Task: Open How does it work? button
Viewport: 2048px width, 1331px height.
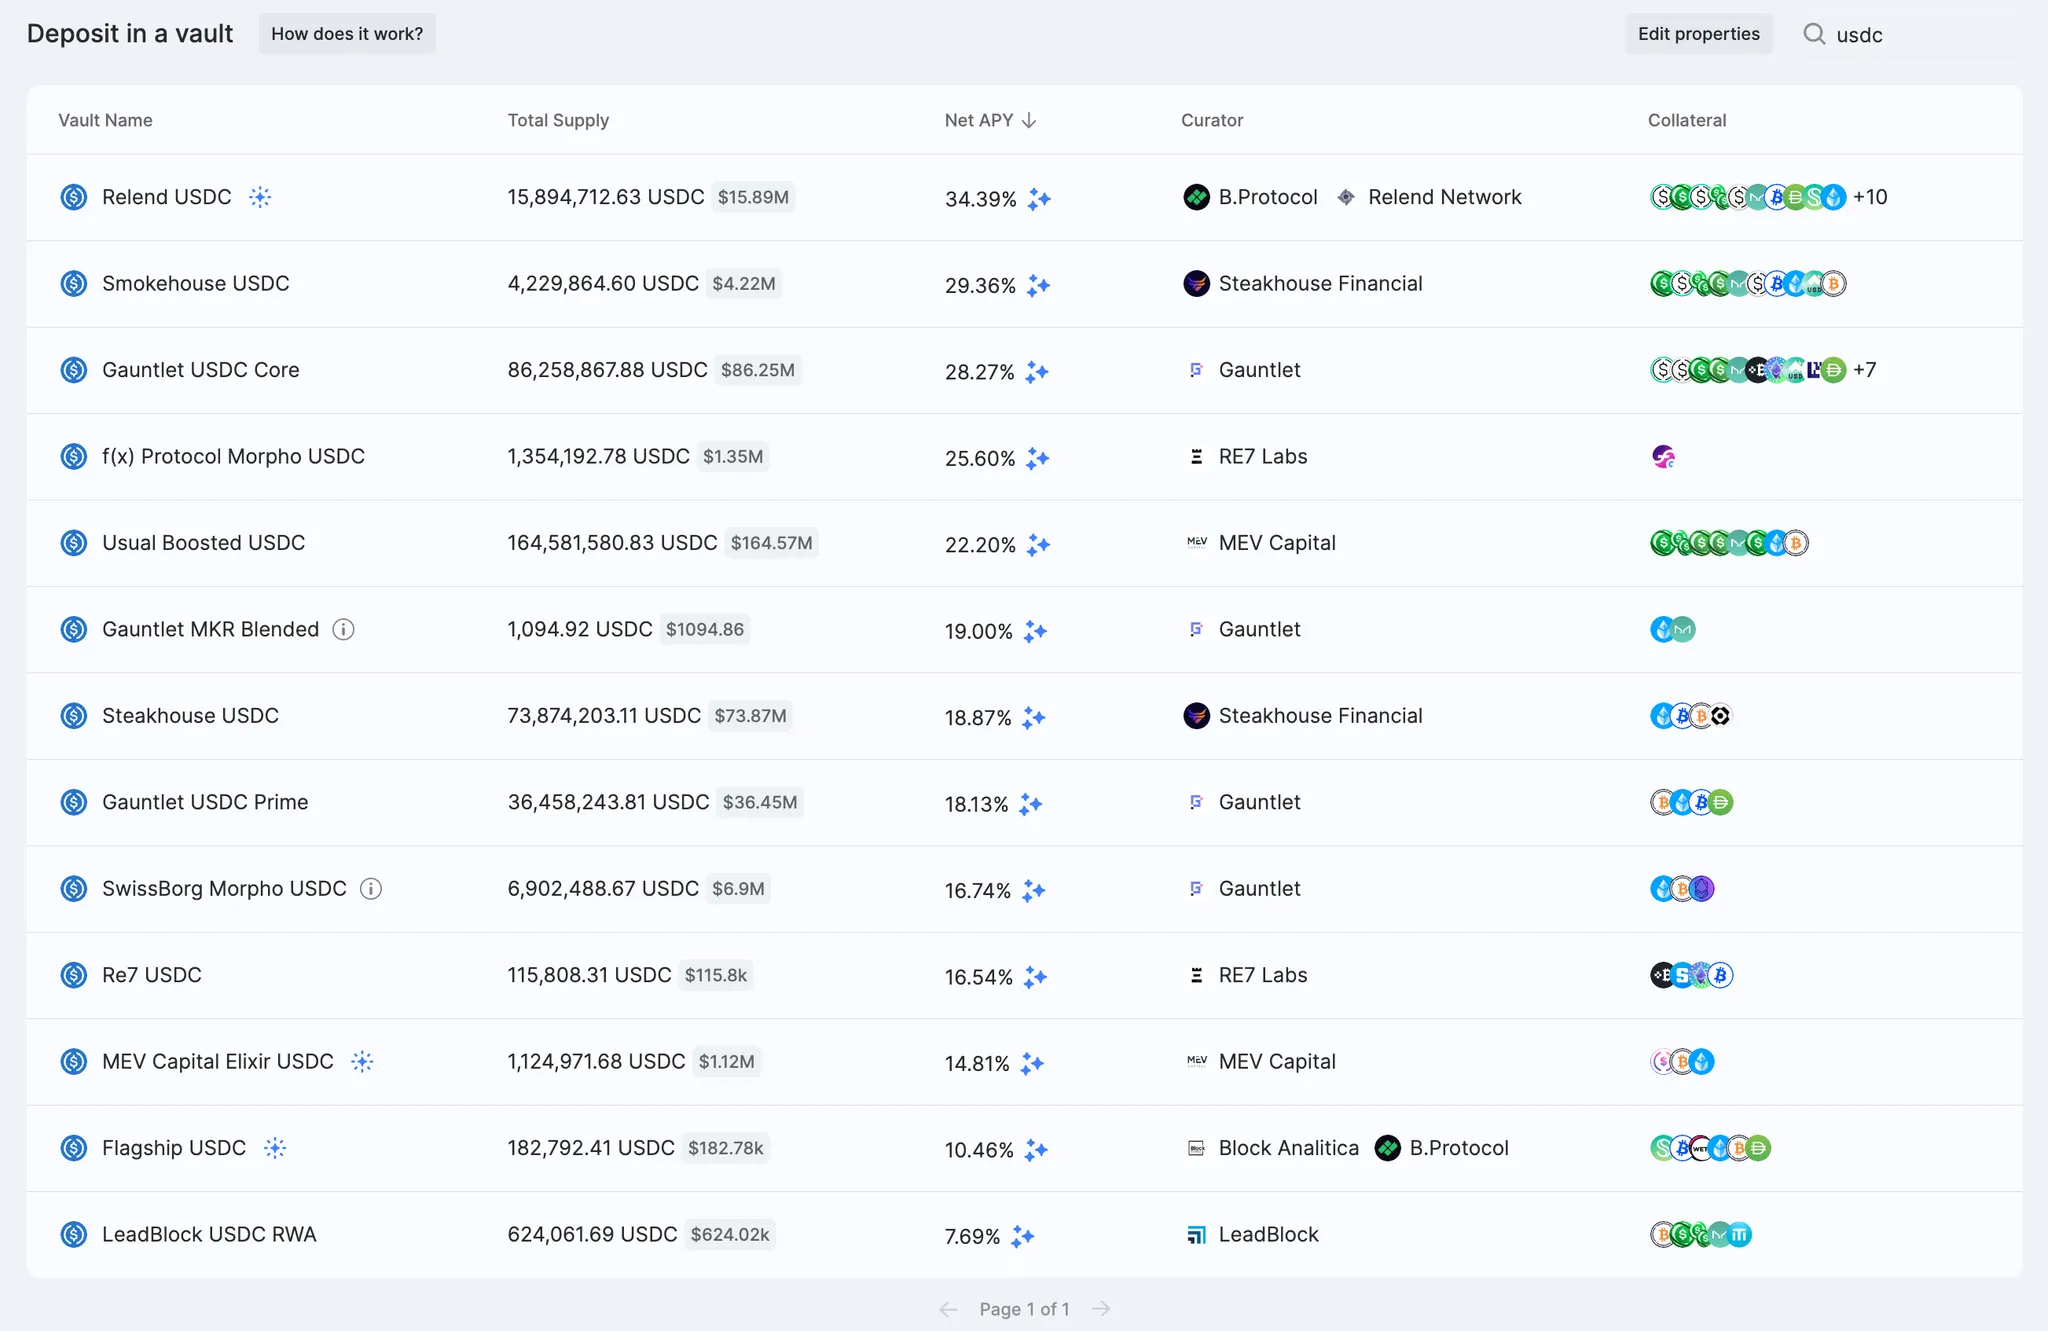Action: tap(347, 34)
